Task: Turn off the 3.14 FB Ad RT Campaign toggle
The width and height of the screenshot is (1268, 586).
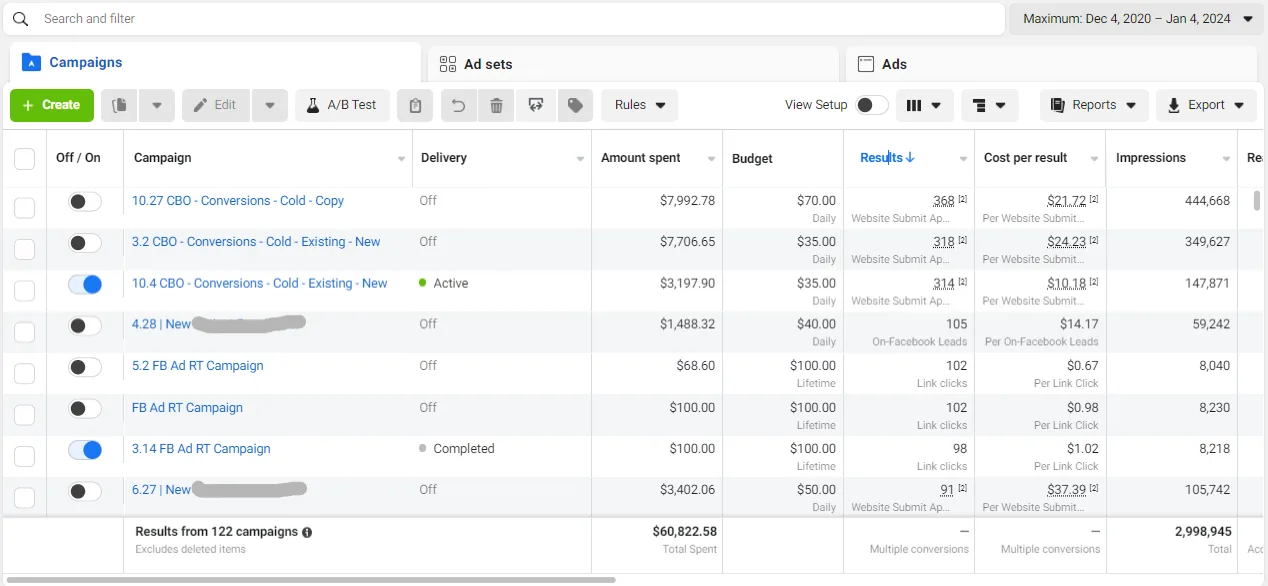Action: pos(85,449)
